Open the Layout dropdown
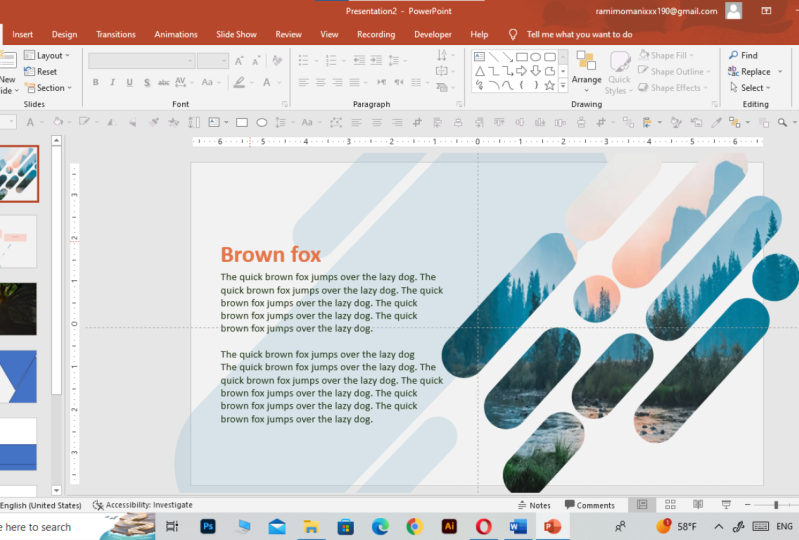The height and width of the screenshot is (540, 799). point(47,55)
